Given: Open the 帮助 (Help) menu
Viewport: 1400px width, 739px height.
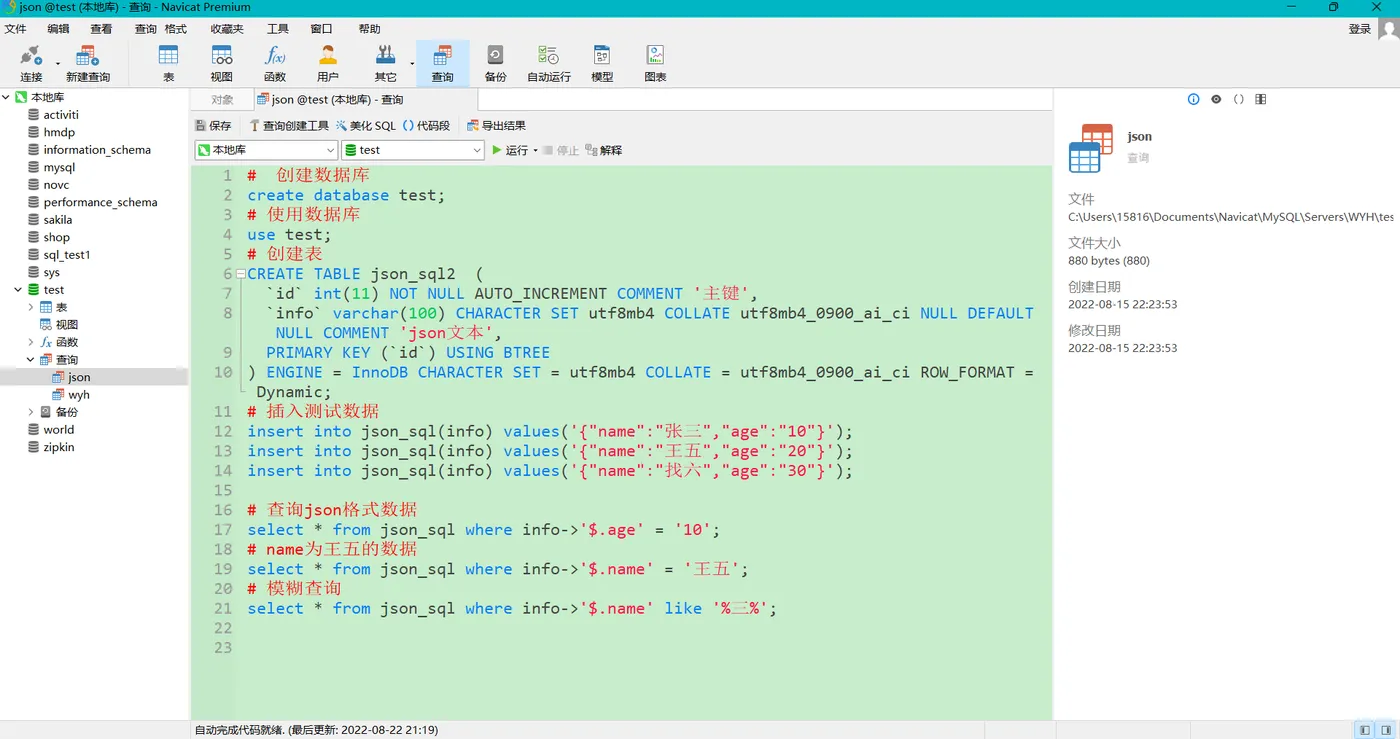Looking at the screenshot, I should (x=369, y=29).
